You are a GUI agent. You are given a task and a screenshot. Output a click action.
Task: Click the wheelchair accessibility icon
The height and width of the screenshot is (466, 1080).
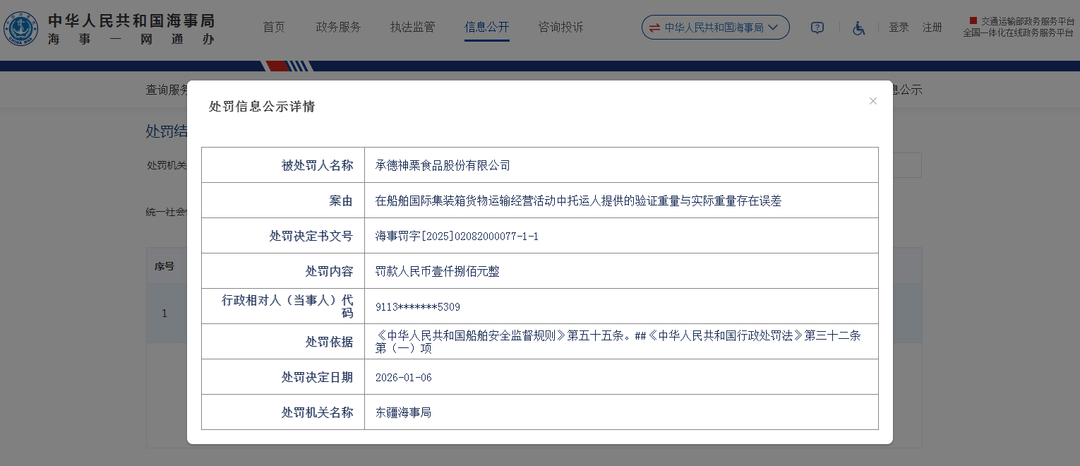[x=858, y=28]
